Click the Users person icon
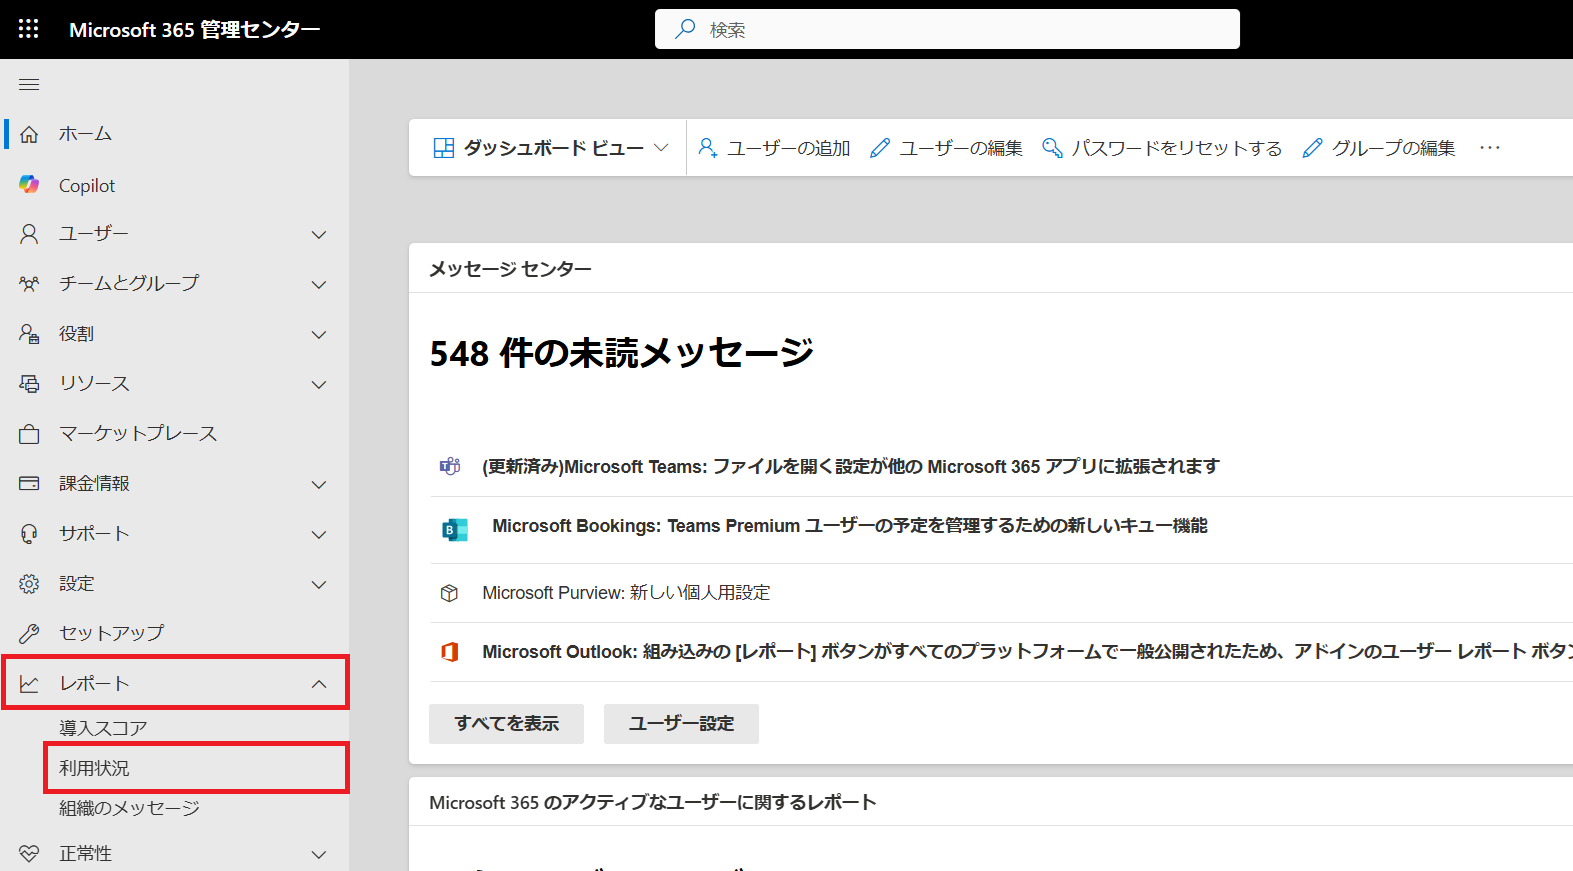Image resolution: width=1573 pixels, height=871 pixels. 29,234
